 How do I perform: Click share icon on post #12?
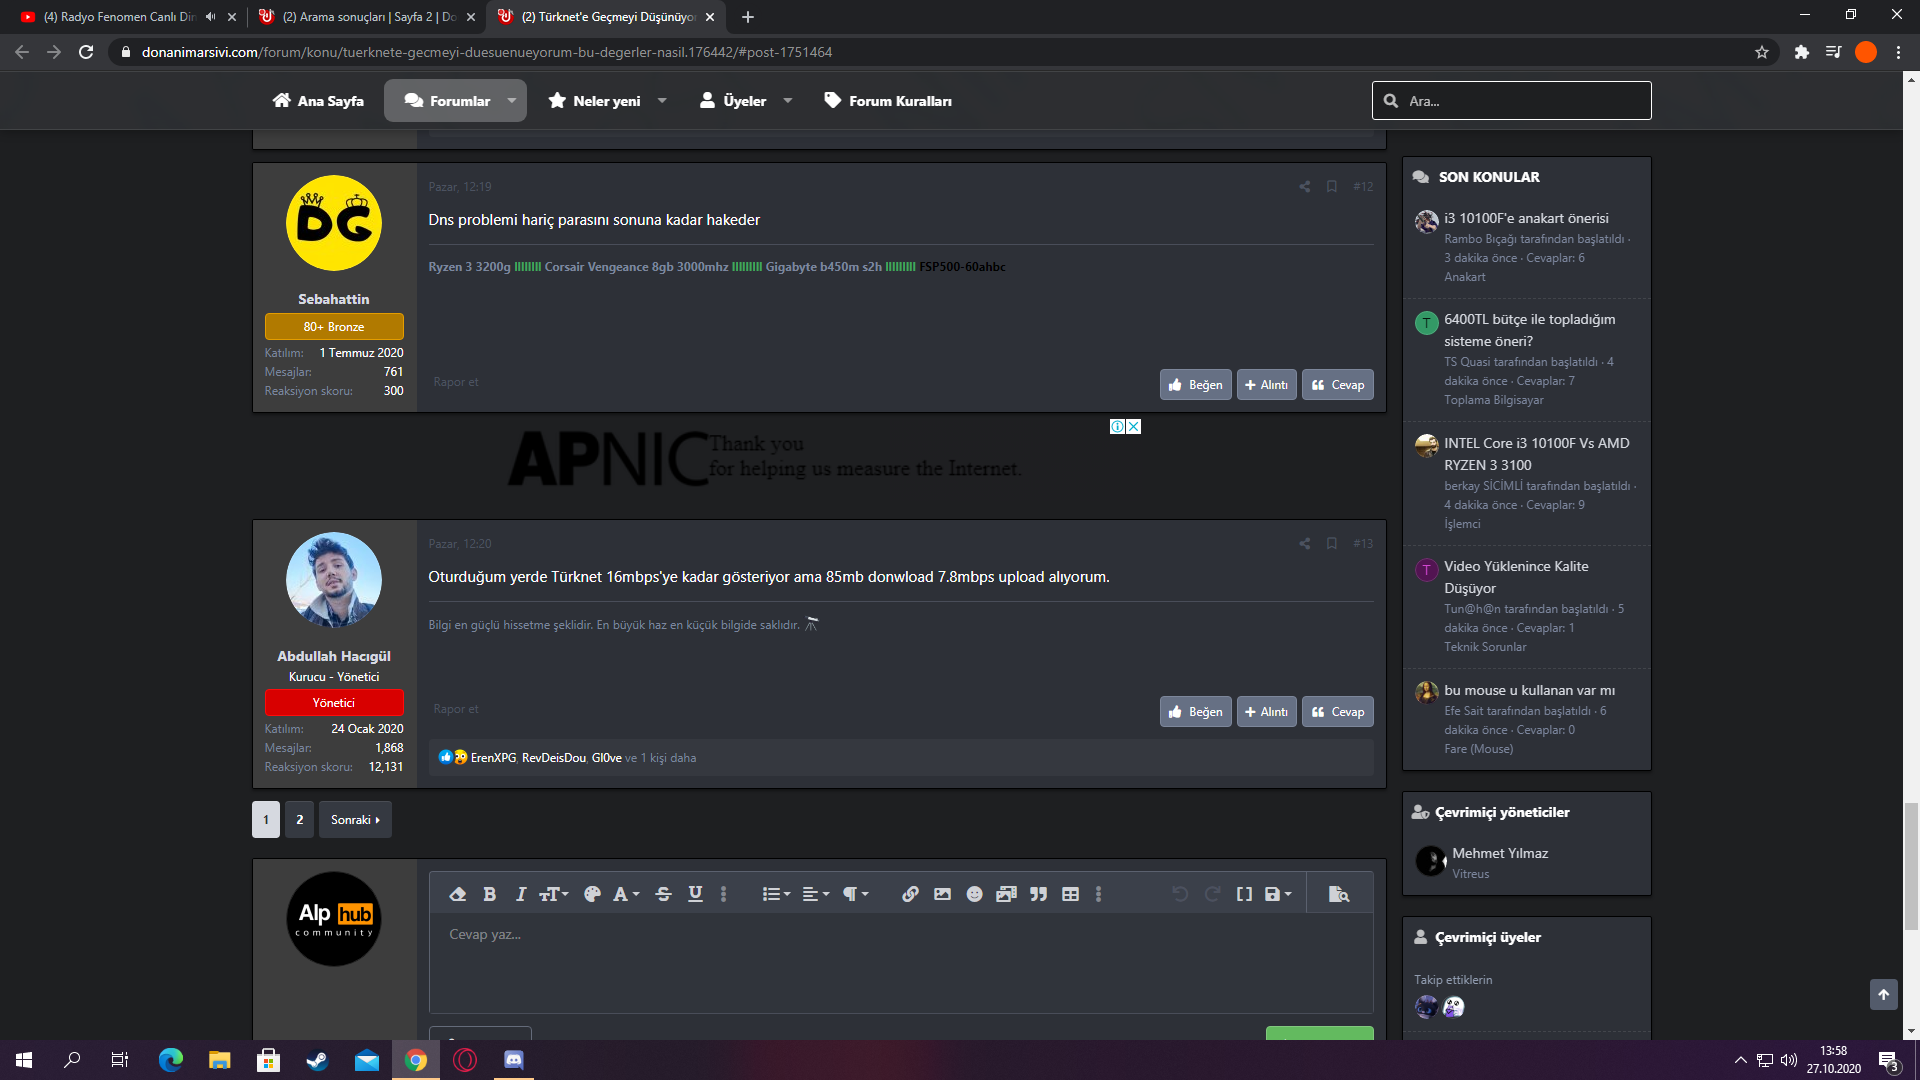click(1304, 187)
